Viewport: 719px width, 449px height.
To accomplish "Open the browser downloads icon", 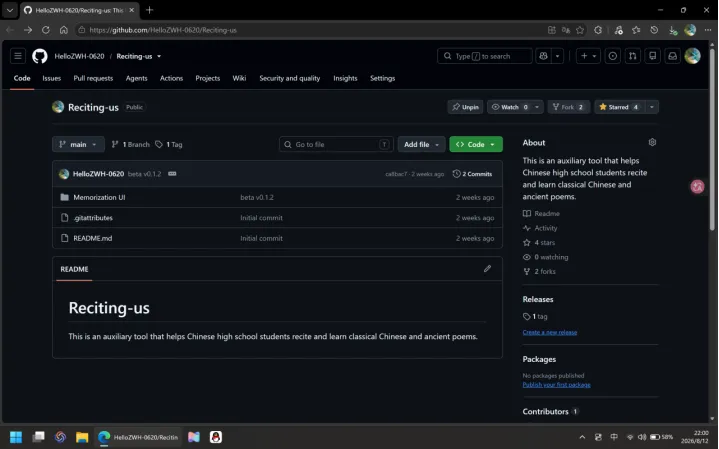I will tap(673, 30).
